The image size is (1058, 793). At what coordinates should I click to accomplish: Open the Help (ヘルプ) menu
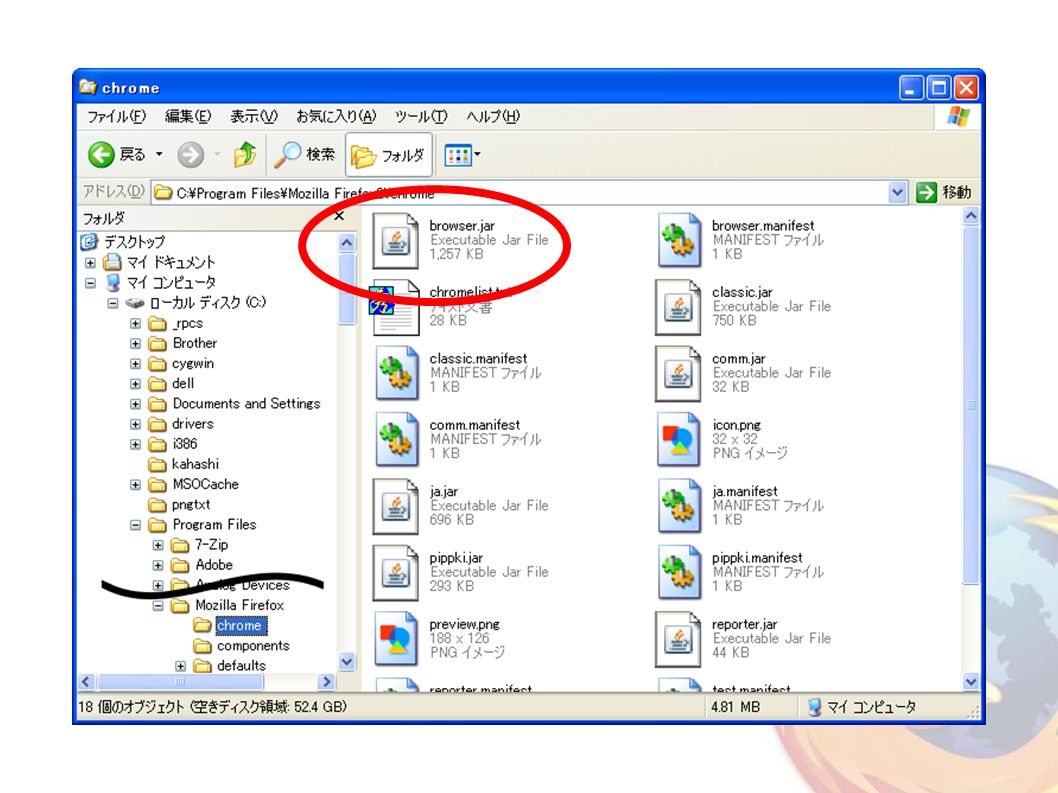(493, 117)
